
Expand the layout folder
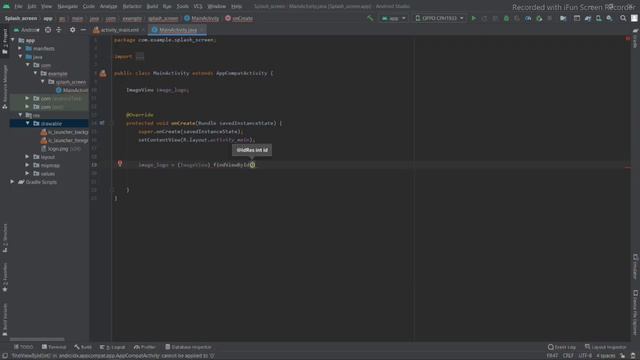click(x=27, y=157)
